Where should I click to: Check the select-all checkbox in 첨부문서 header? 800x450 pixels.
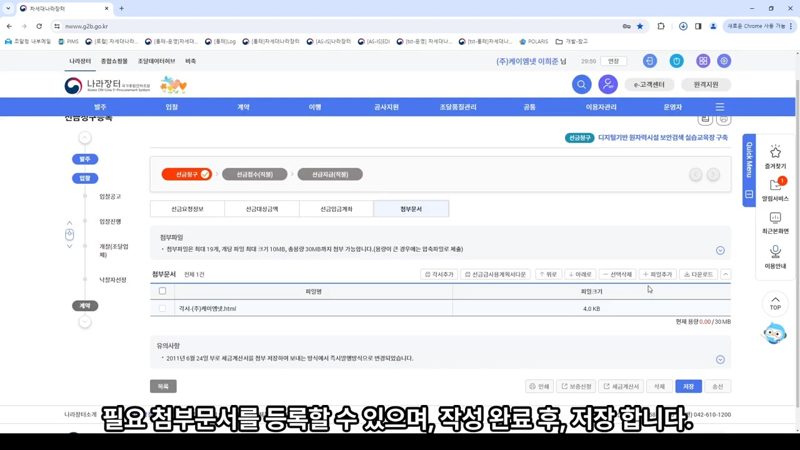tap(162, 291)
